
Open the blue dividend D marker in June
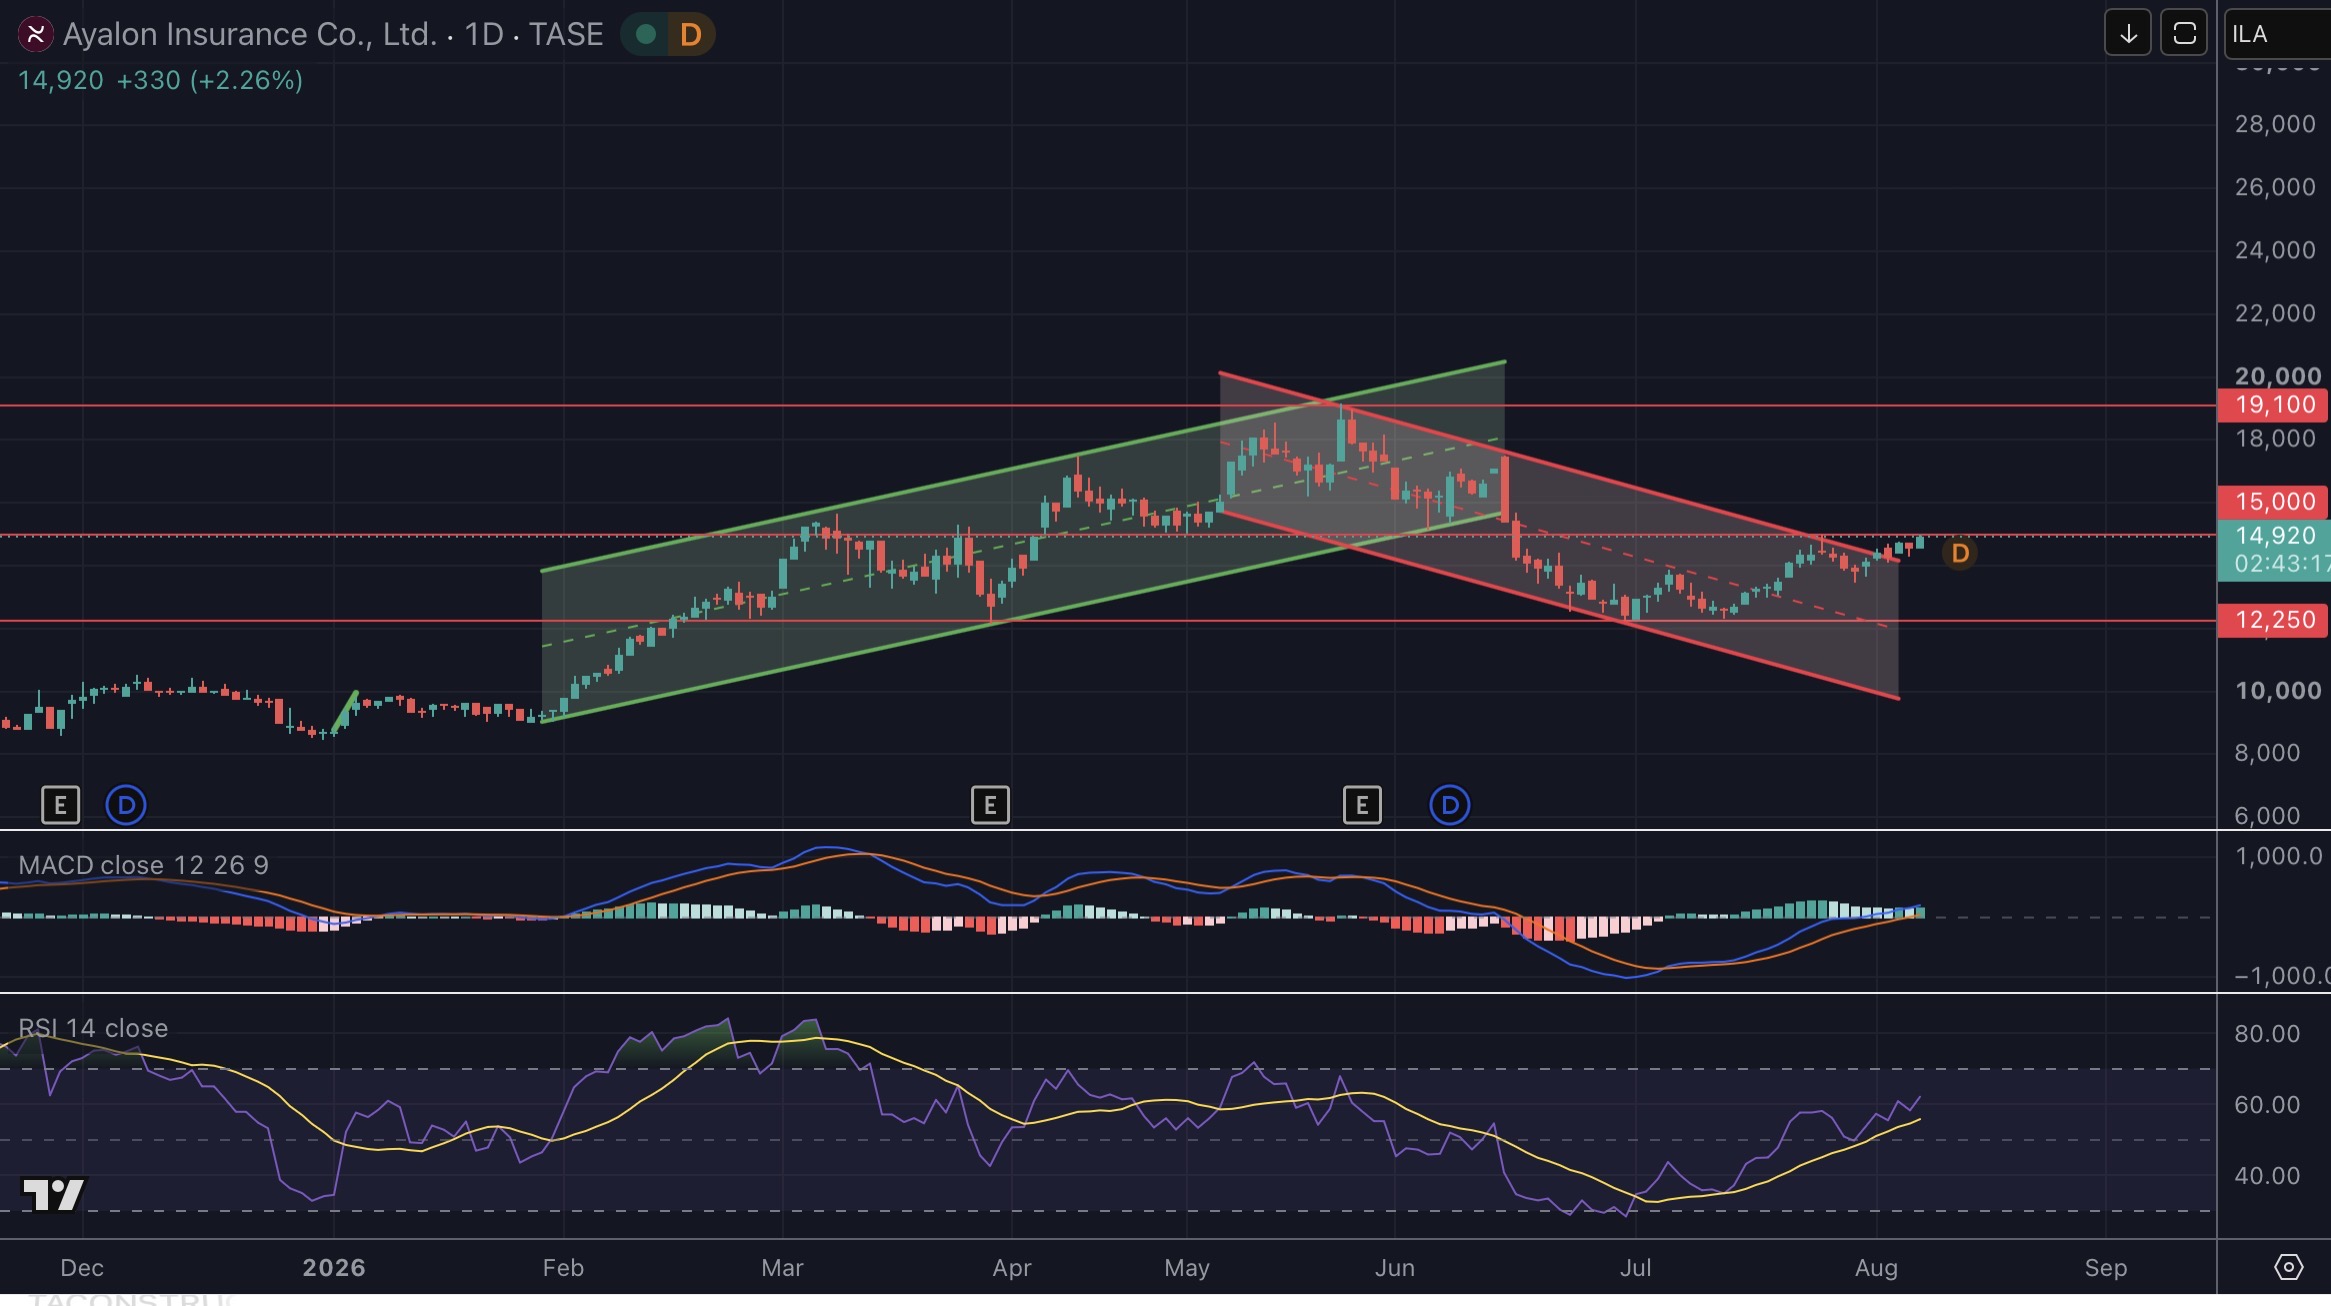pos(1450,805)
